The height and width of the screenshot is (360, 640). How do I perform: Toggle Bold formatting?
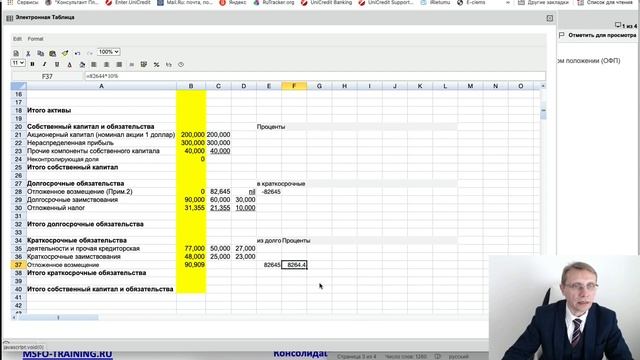click(x=32, y=64)
